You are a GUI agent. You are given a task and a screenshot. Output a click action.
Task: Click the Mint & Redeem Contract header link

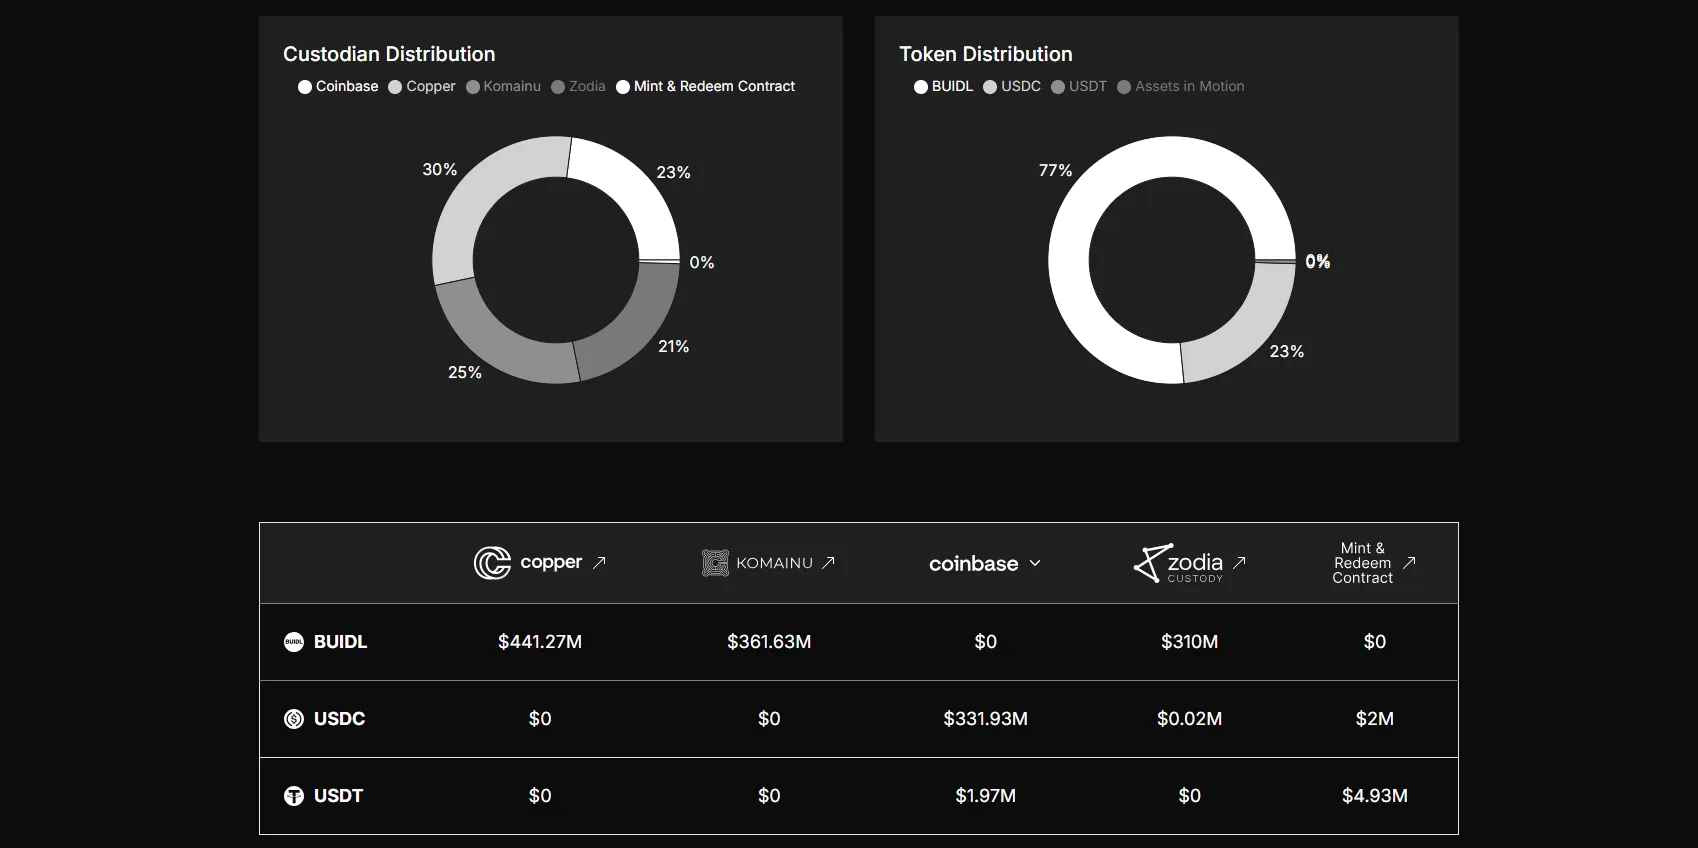click(1362, 563)
